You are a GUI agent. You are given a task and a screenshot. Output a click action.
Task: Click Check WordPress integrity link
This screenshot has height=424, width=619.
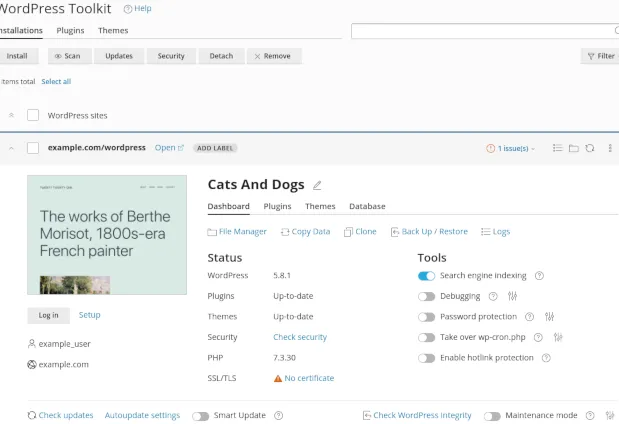417,415
